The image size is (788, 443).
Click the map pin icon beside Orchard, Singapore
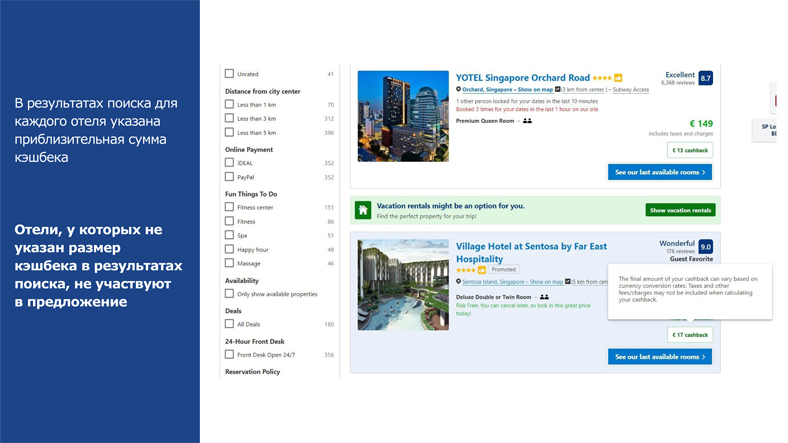tap(458, 89)
